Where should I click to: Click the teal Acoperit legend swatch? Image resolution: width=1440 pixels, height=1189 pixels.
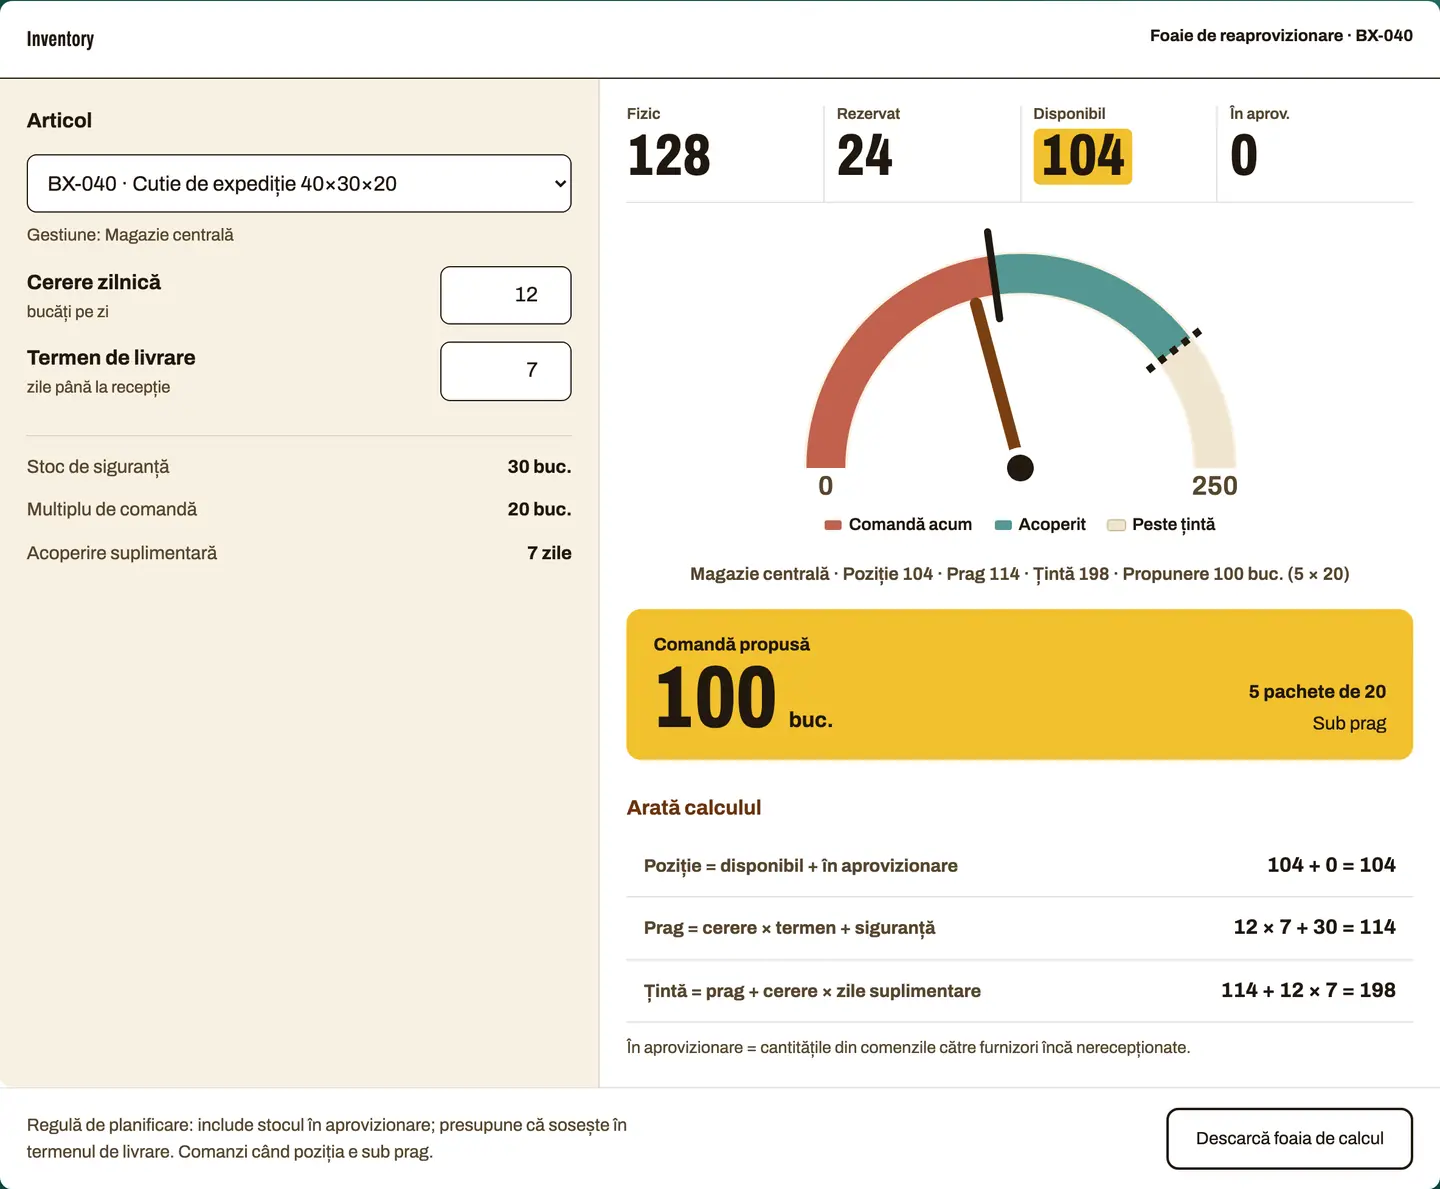tap(1003, 525)
